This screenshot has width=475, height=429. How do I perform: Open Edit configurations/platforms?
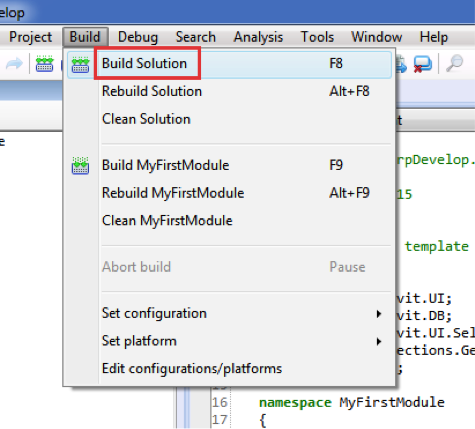[229, 369]
